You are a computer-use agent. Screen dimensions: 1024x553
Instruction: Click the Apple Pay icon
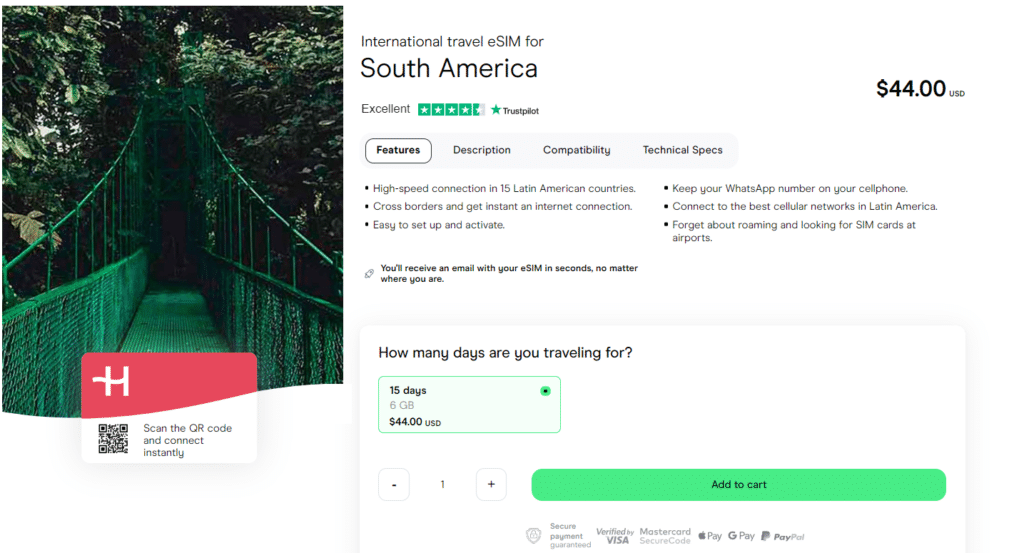pos(710,536)
